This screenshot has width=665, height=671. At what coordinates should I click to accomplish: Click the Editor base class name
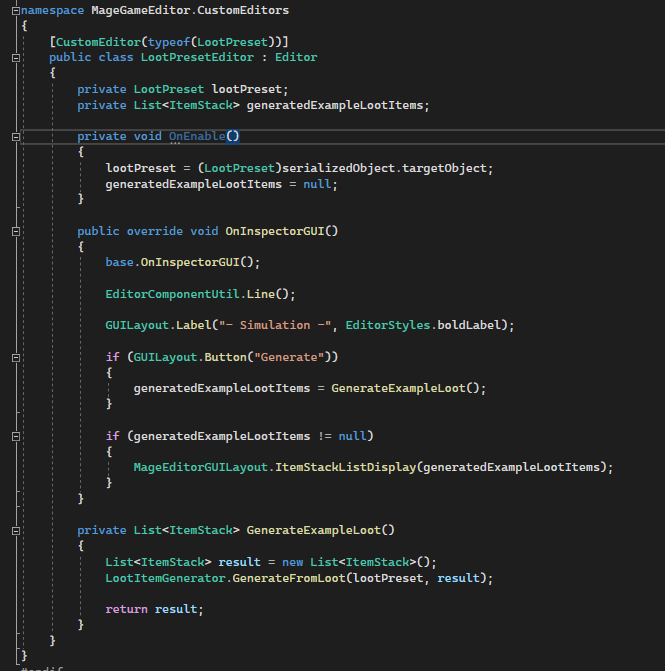pyautogui.click(x=295, y=57)
